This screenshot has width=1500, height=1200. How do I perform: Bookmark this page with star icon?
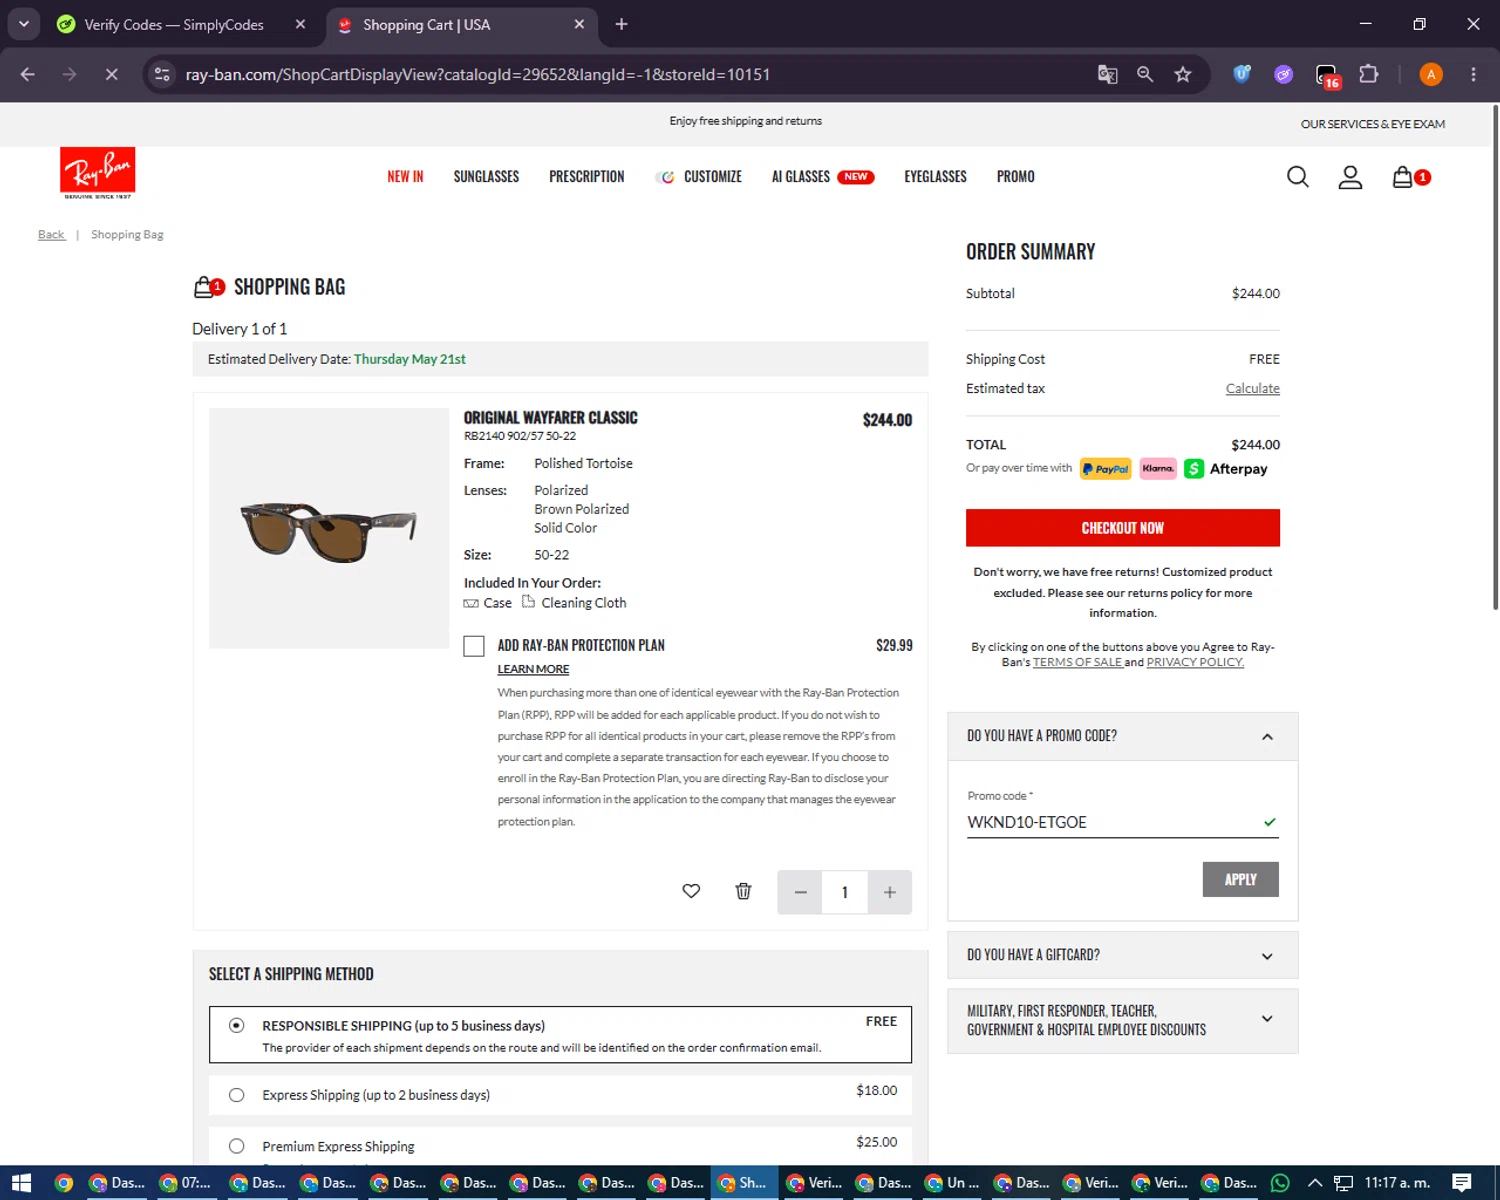coord(1183,74)
